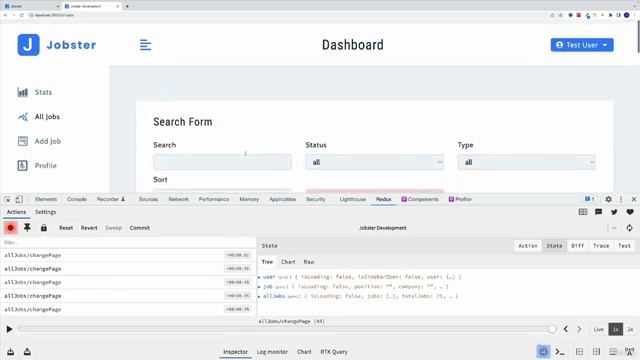This screenshot has height=360, width=640.
Task: Open Redux documentation book icon
Action: coord(583,212)
